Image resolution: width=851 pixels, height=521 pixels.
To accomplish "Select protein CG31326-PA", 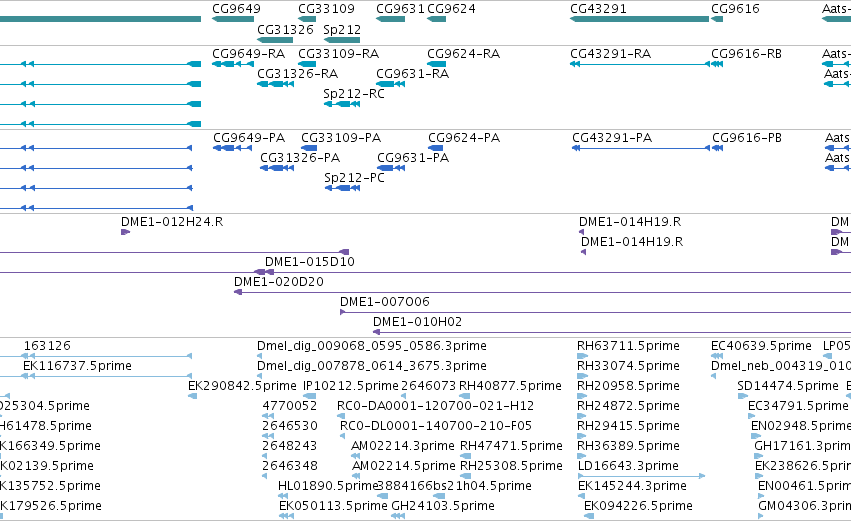I will point(300,157).
